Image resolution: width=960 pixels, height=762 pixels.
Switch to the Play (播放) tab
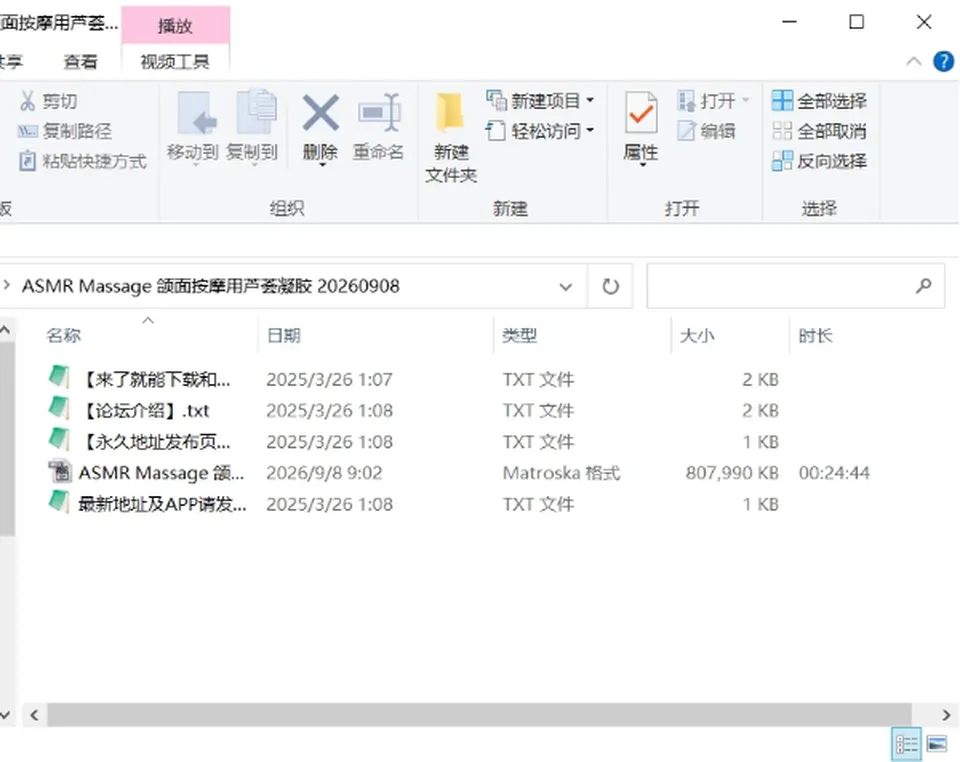pyautogui.click(x=176, y=26)
